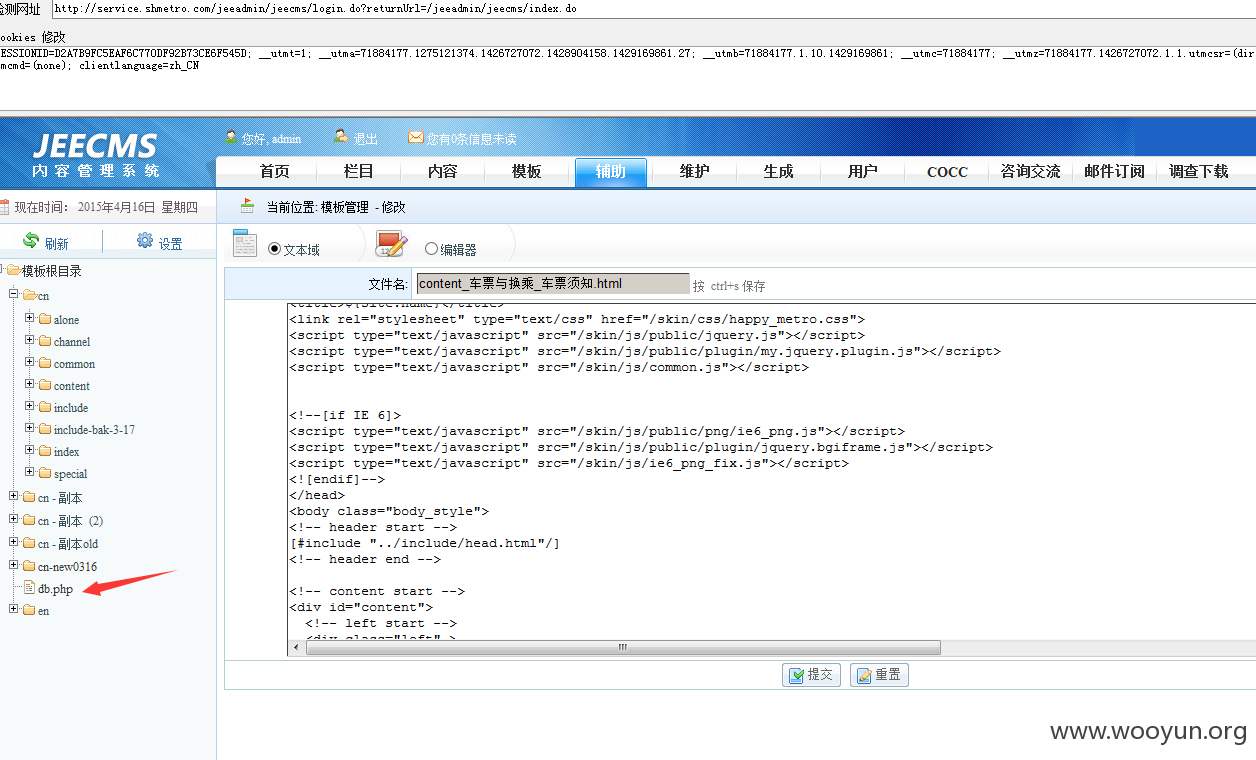Click the 您有0条信息未读 message link

[x=472, y=139]
